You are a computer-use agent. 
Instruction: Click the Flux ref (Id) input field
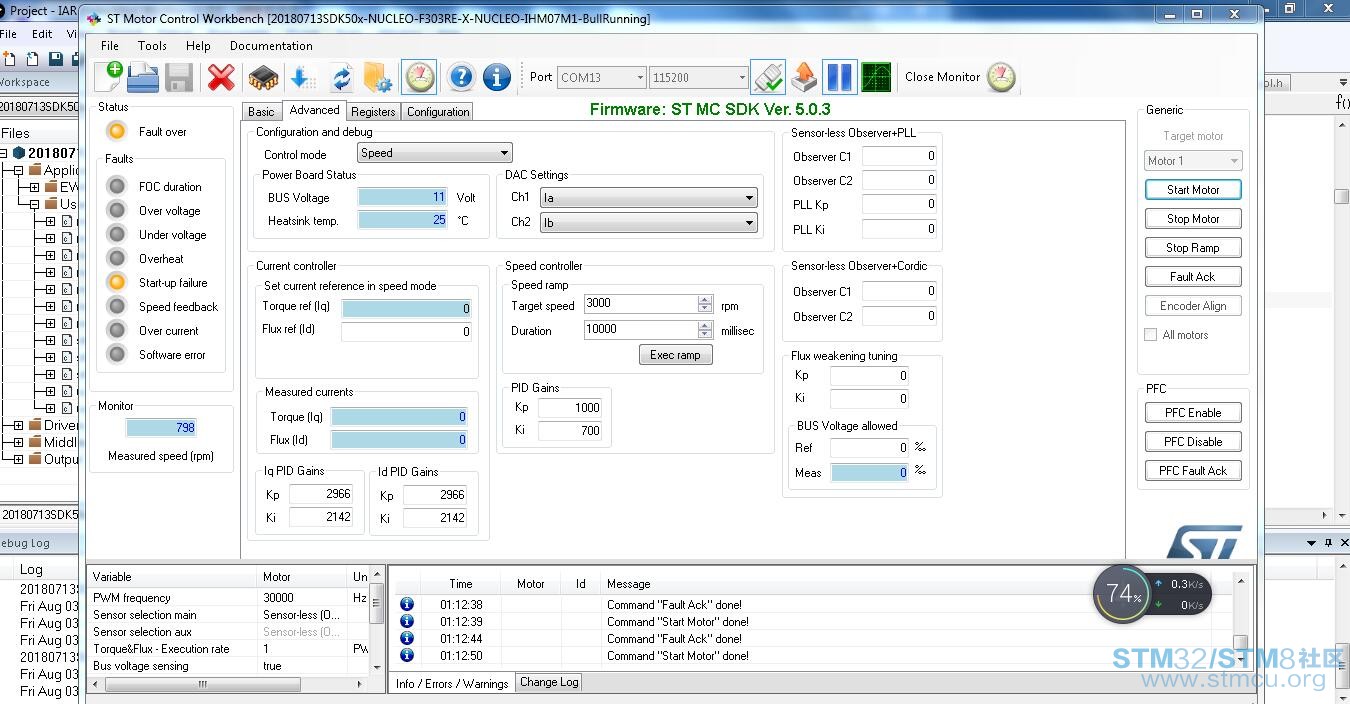tap(406, 332)
